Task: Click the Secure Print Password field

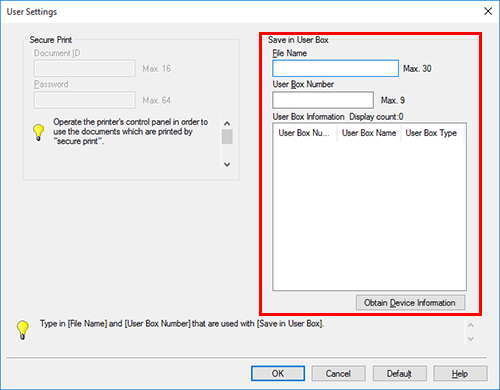Action: [84, 100]
